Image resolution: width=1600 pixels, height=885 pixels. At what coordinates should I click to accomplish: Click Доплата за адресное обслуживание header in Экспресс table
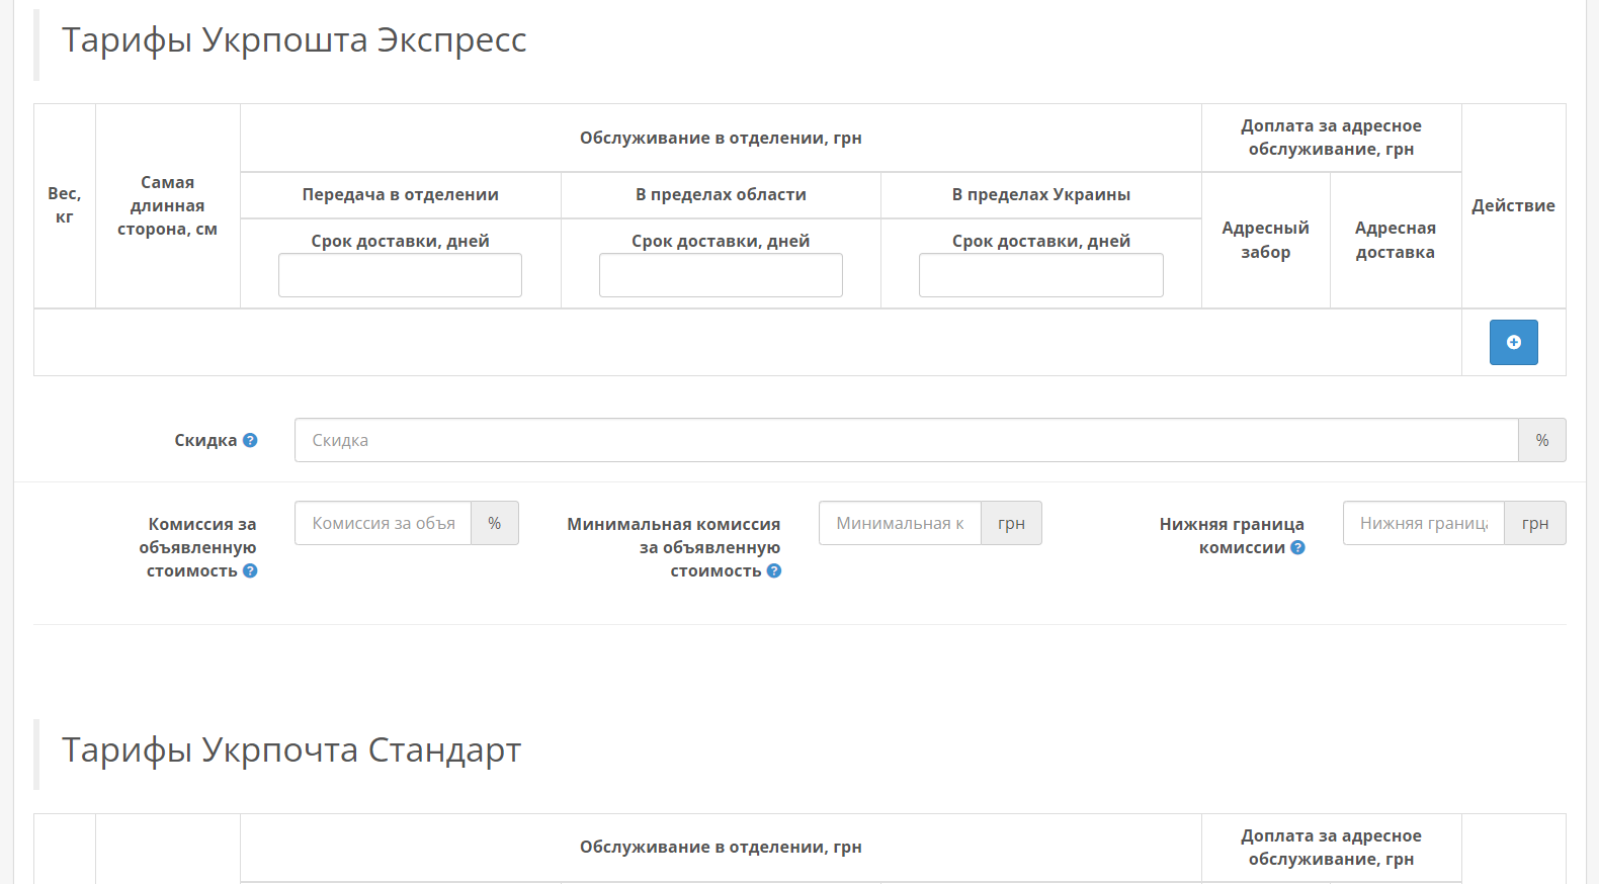[1331, 137]
